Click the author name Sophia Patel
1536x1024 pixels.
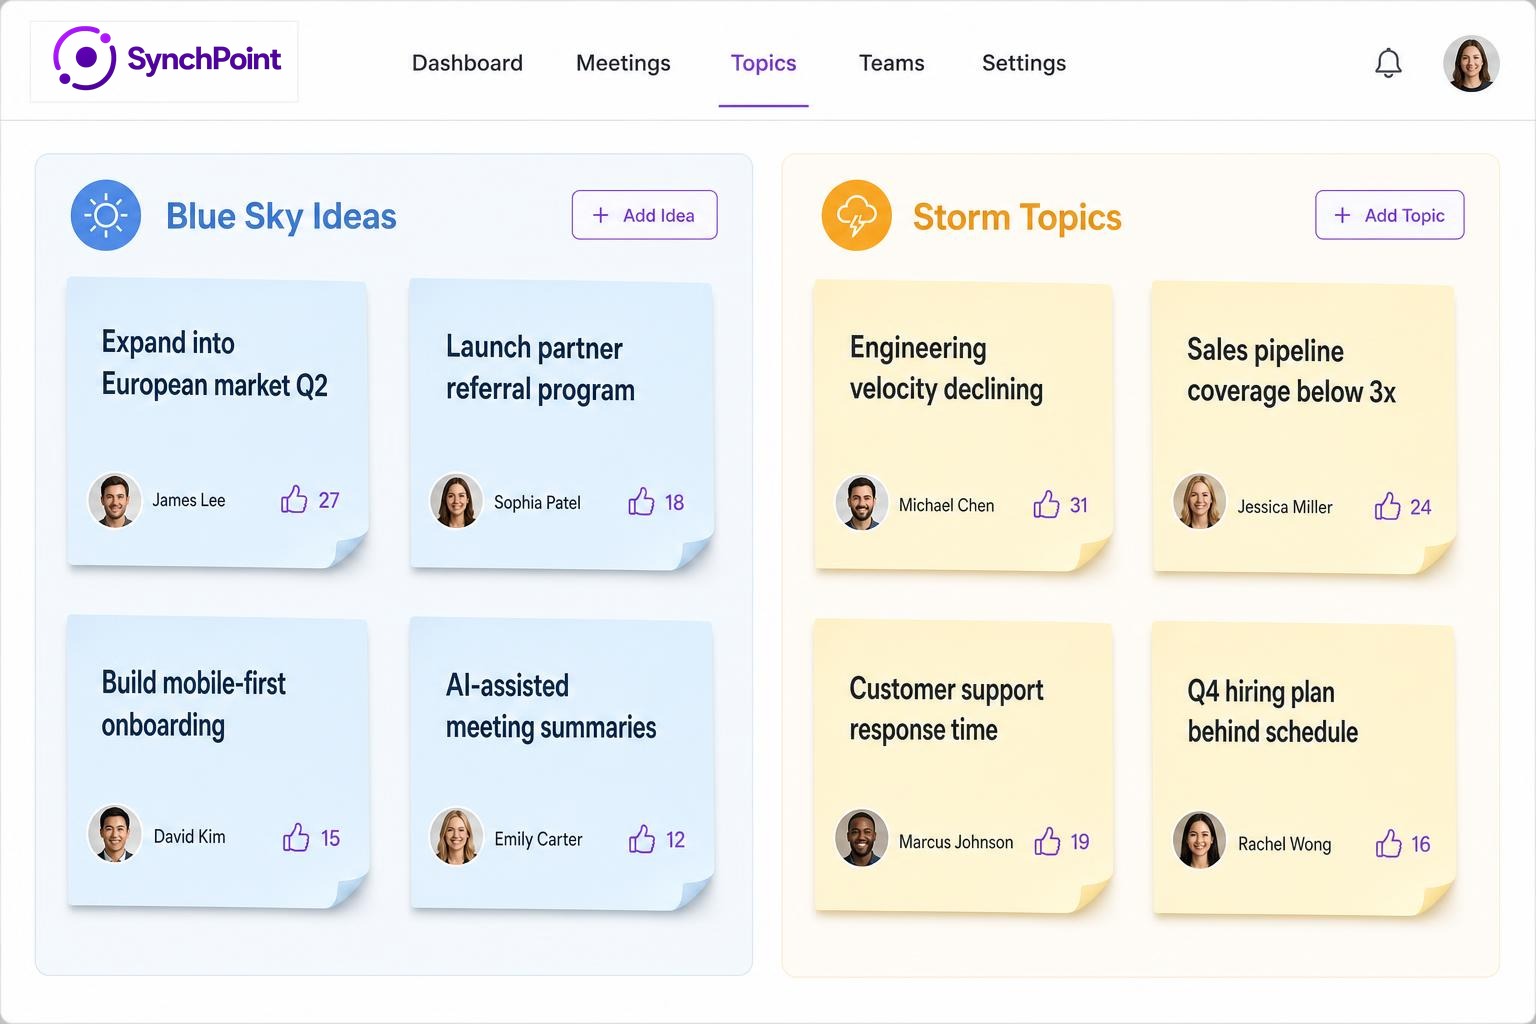537,502
